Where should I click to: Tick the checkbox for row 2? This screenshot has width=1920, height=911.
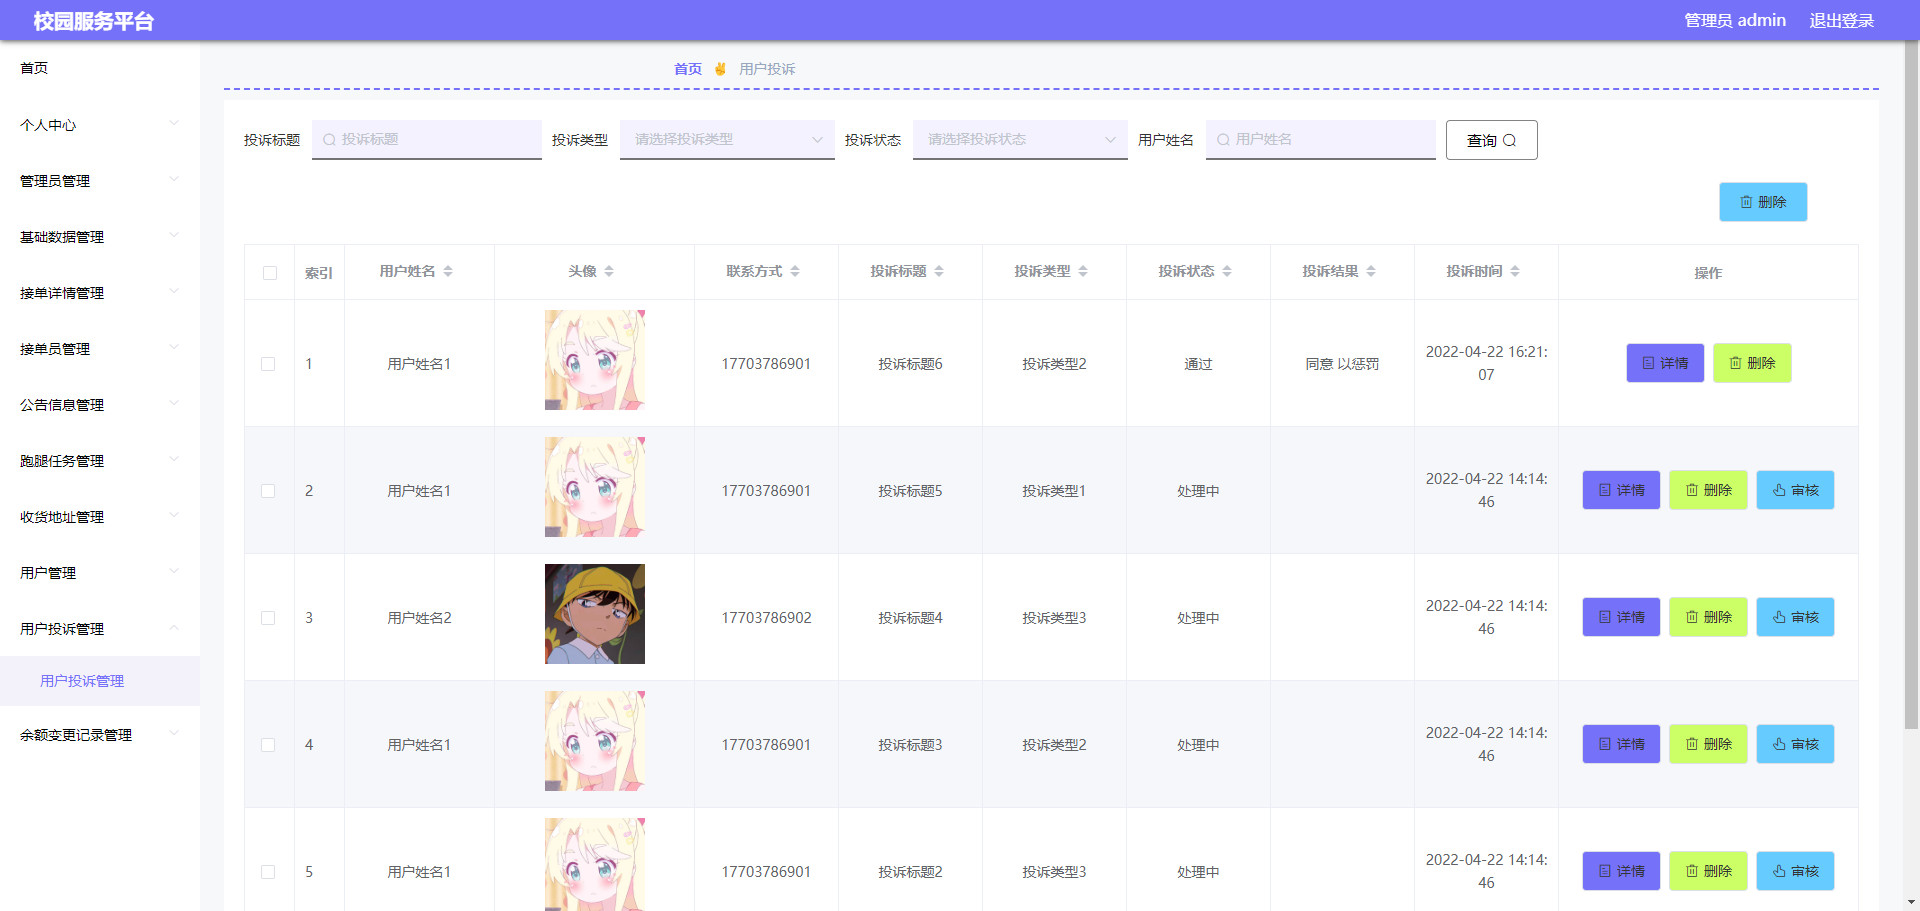(x=268, y=491)
